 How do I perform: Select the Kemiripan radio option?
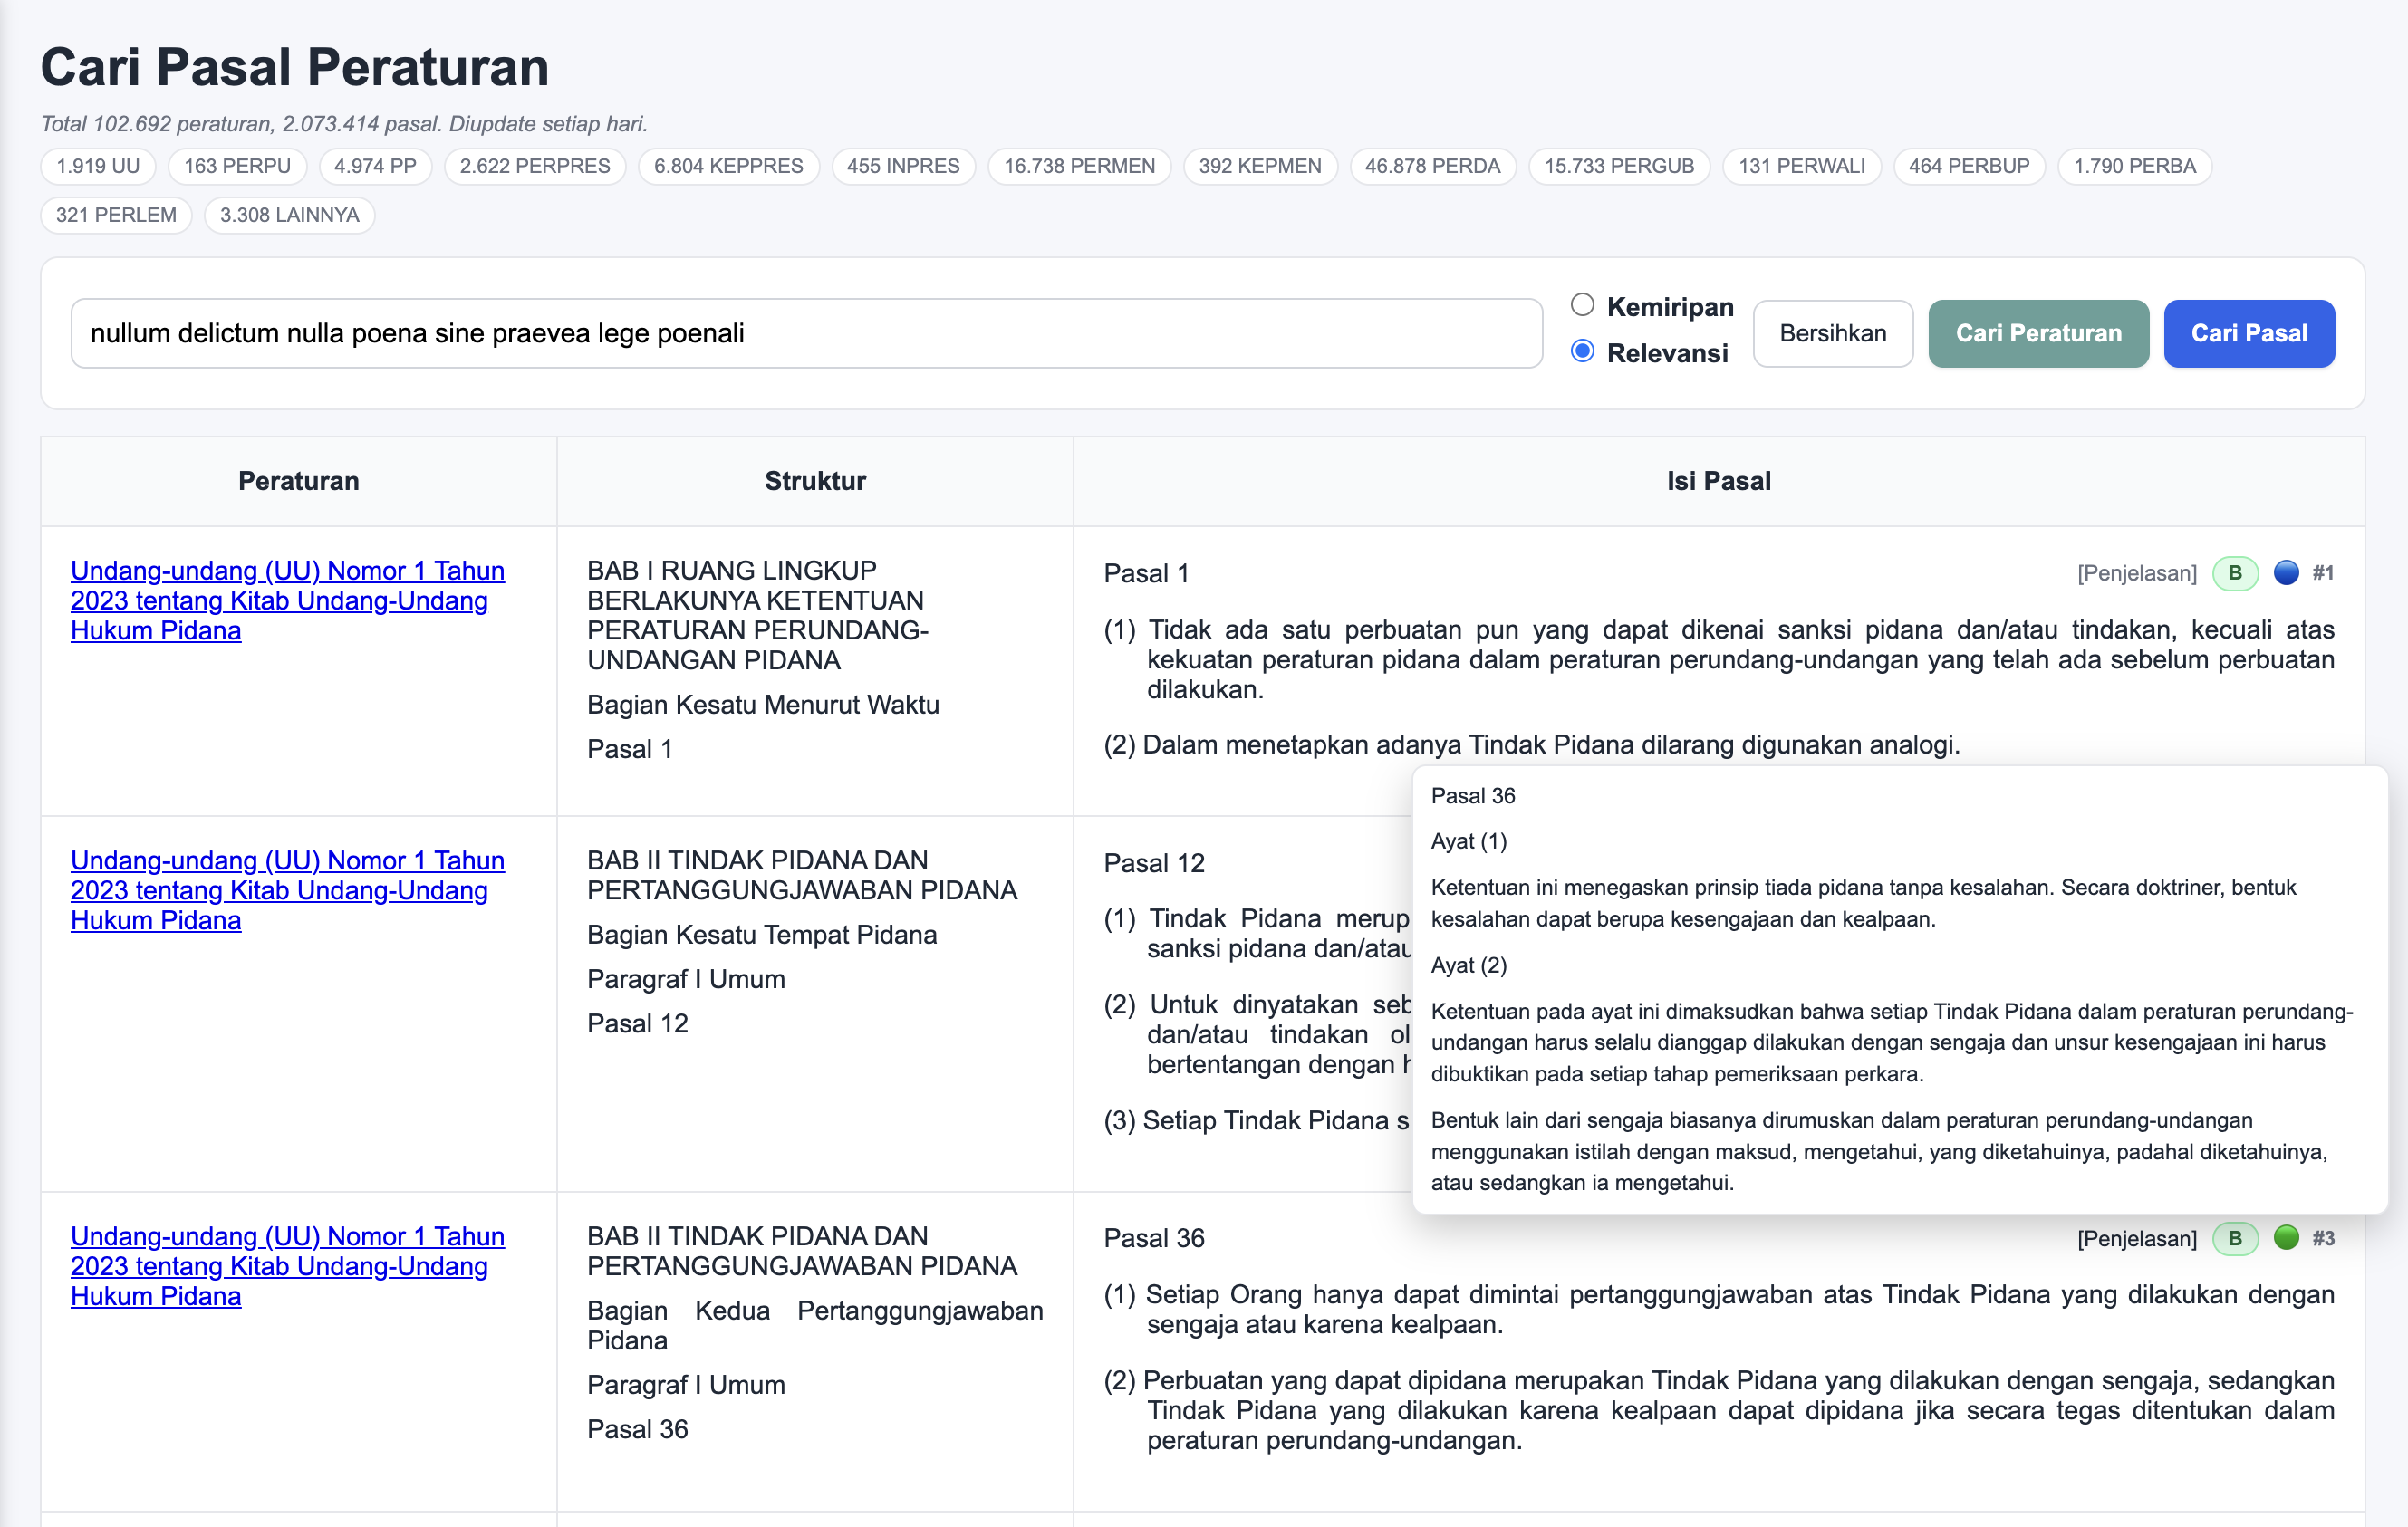point(1582,305)
